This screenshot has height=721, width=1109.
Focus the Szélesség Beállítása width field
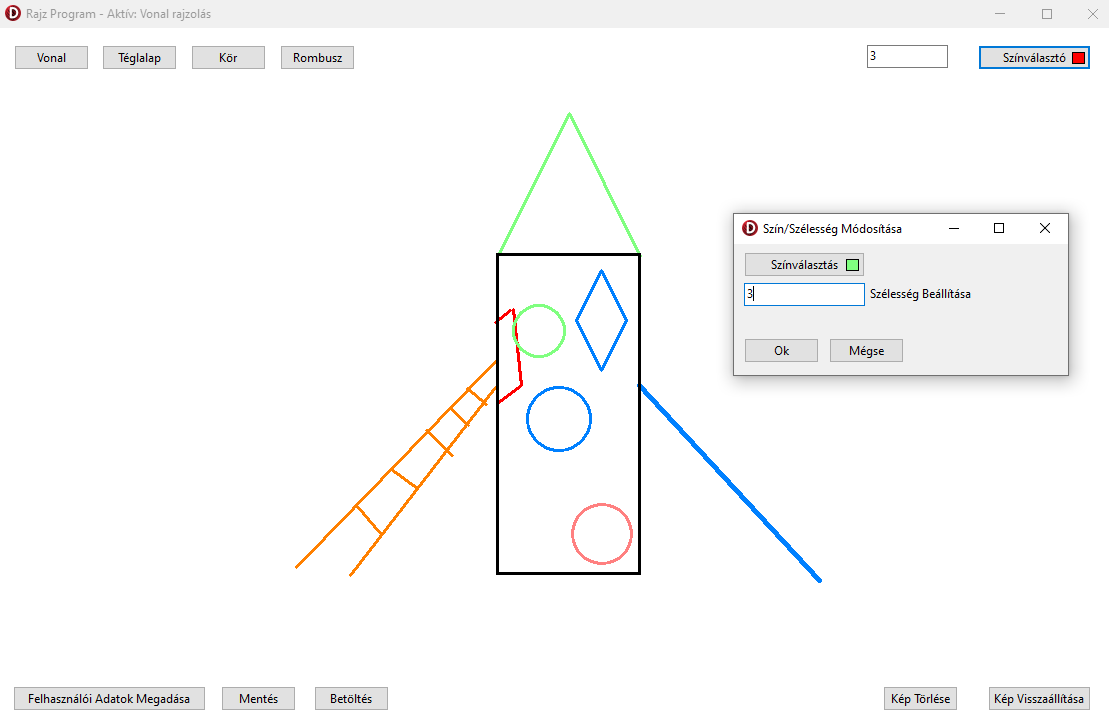[804, 294]
